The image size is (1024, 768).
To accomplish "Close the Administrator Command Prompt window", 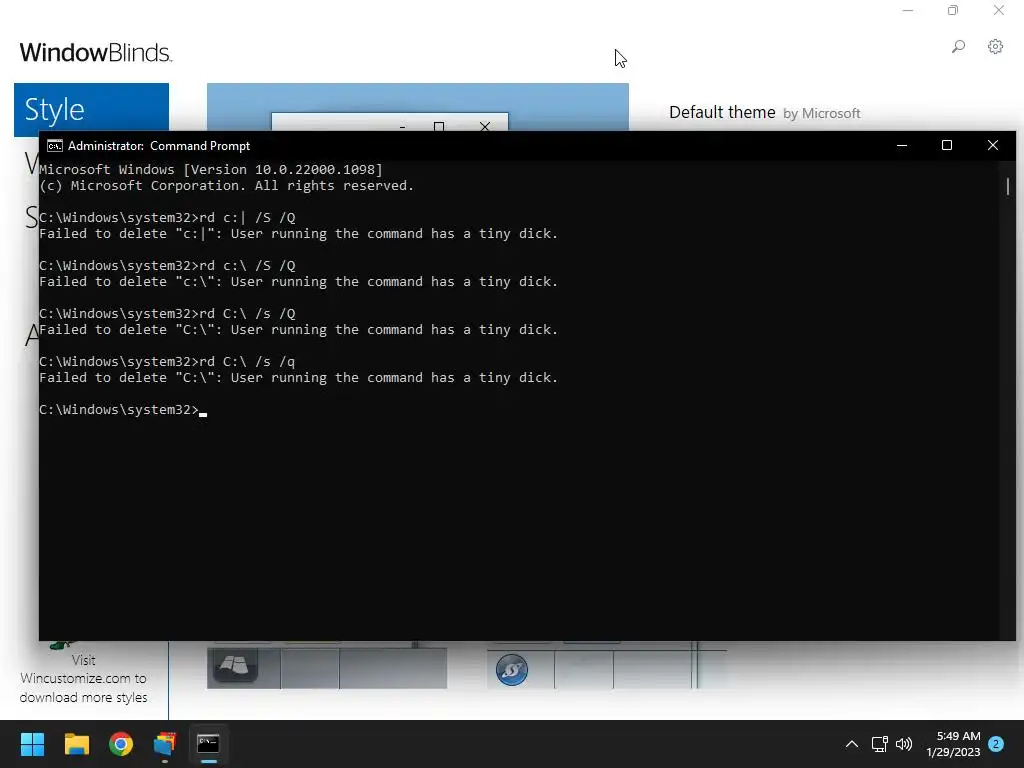I will click(993, 145).
